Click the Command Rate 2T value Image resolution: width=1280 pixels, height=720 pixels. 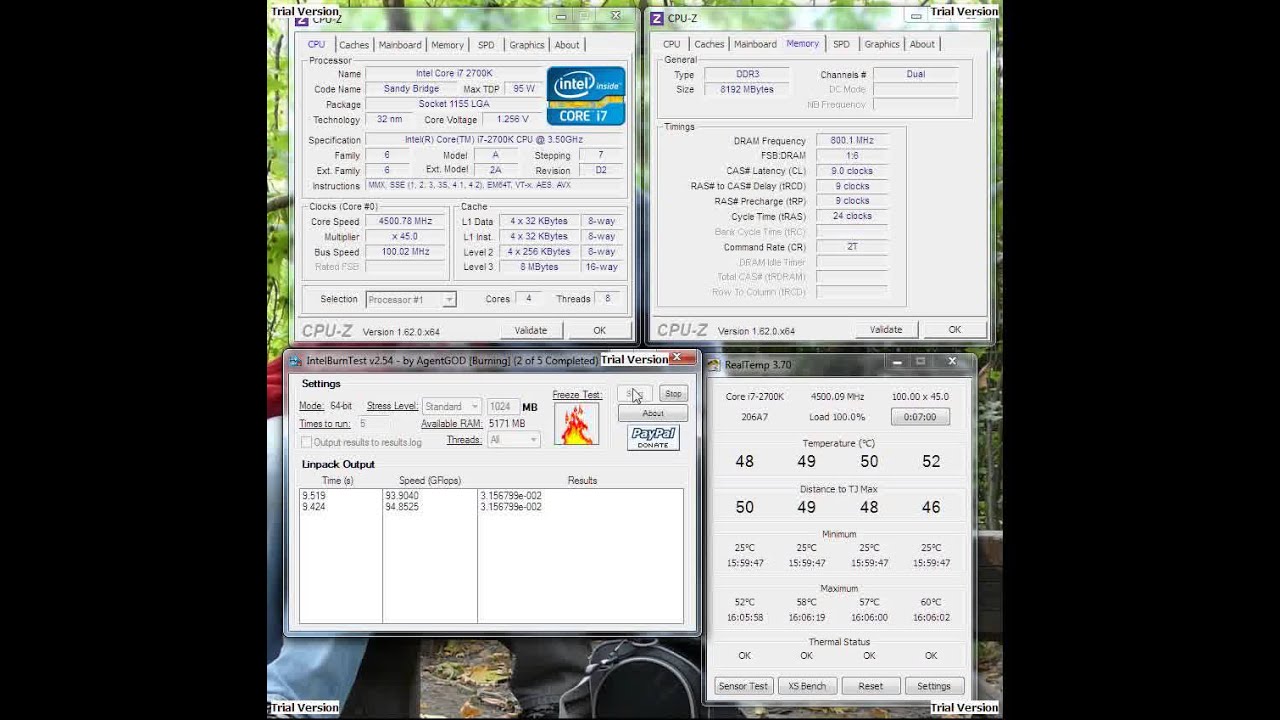click(852, 247)
